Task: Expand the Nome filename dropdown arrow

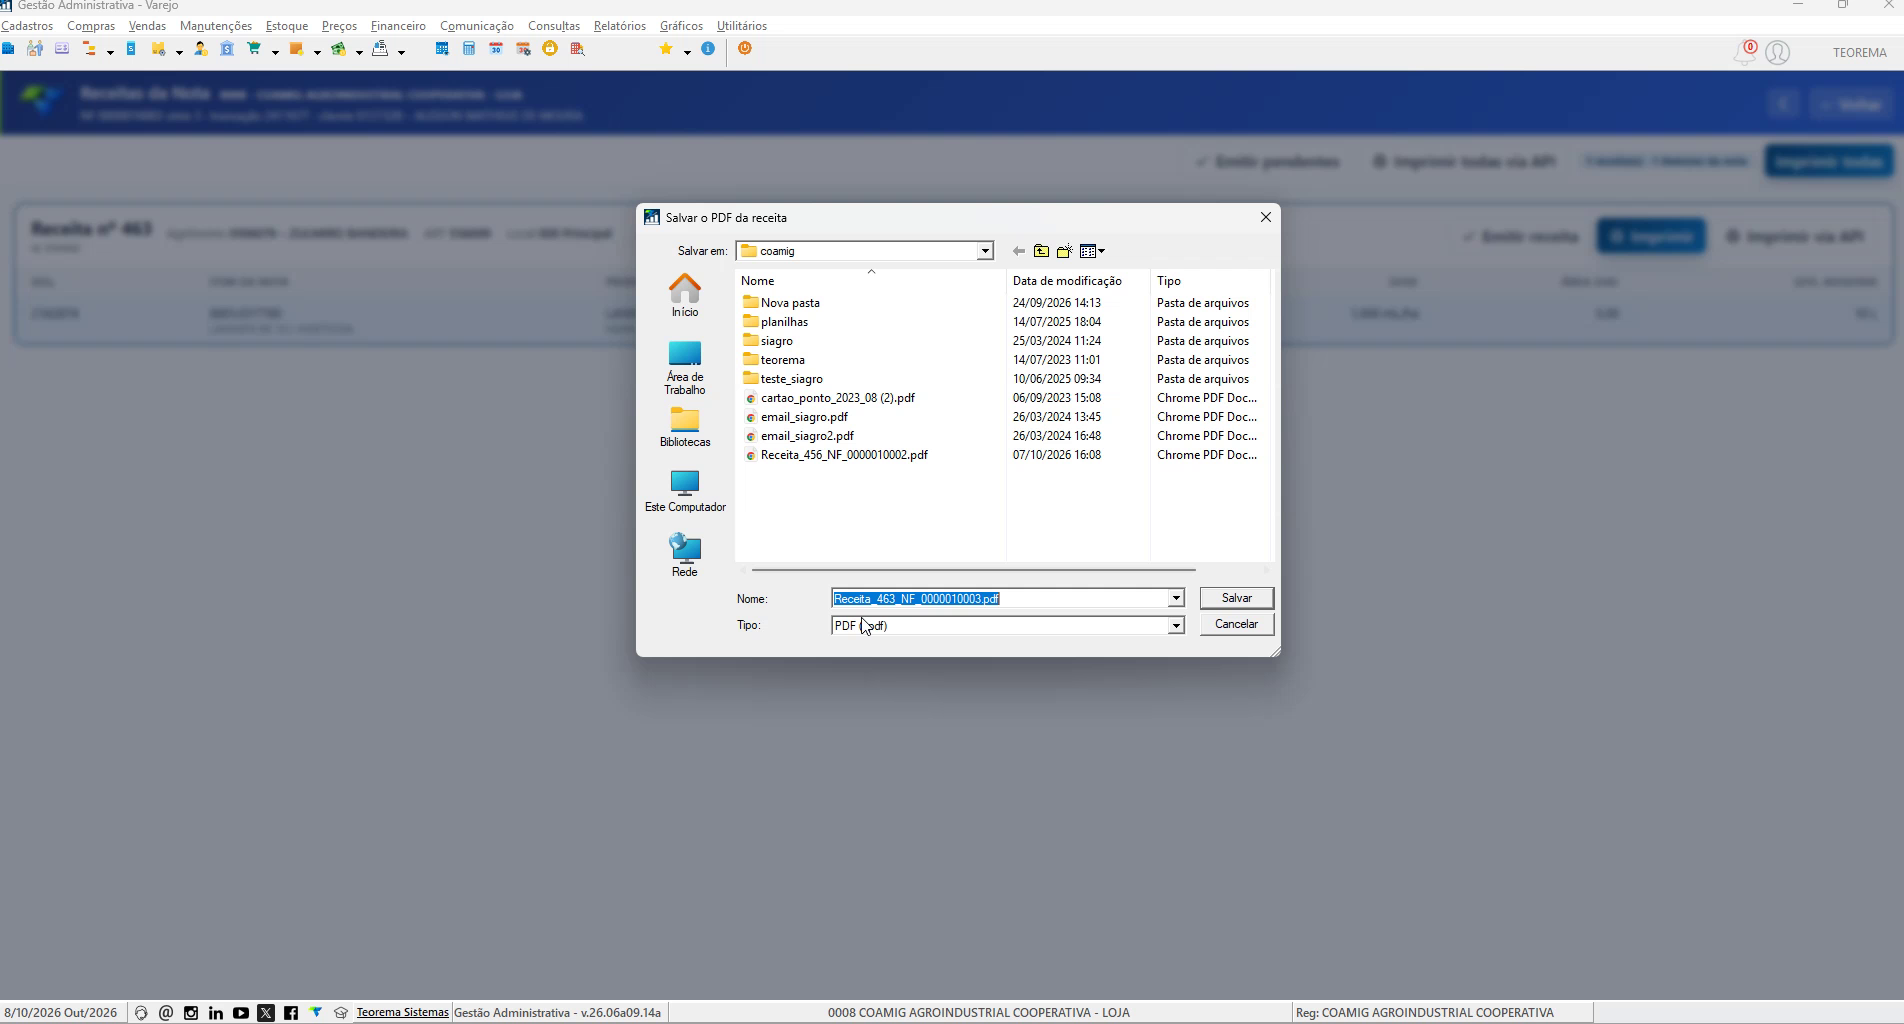Action: (x=1176, y=598)
